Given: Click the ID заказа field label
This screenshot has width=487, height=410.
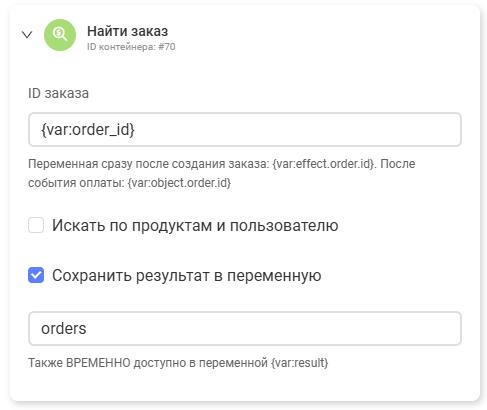Looking at the screenshot, I should (x=58, y=93).
